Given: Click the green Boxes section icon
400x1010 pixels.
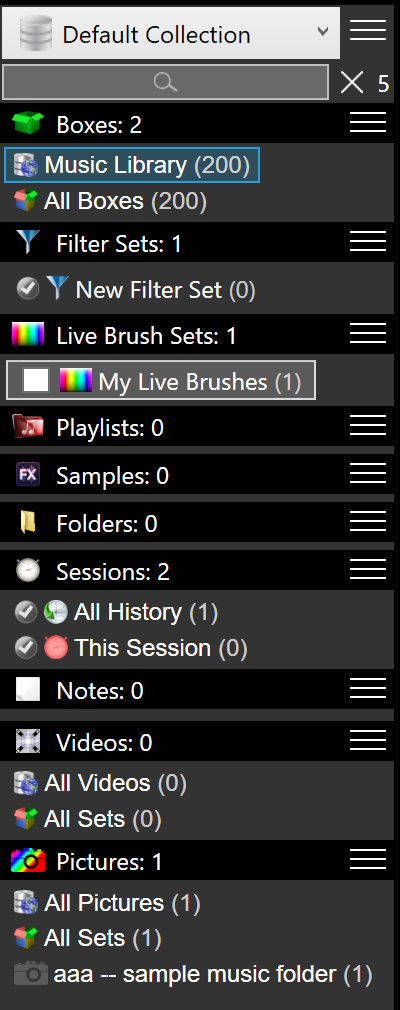Looking at the screenshot, I should (27, 123).
